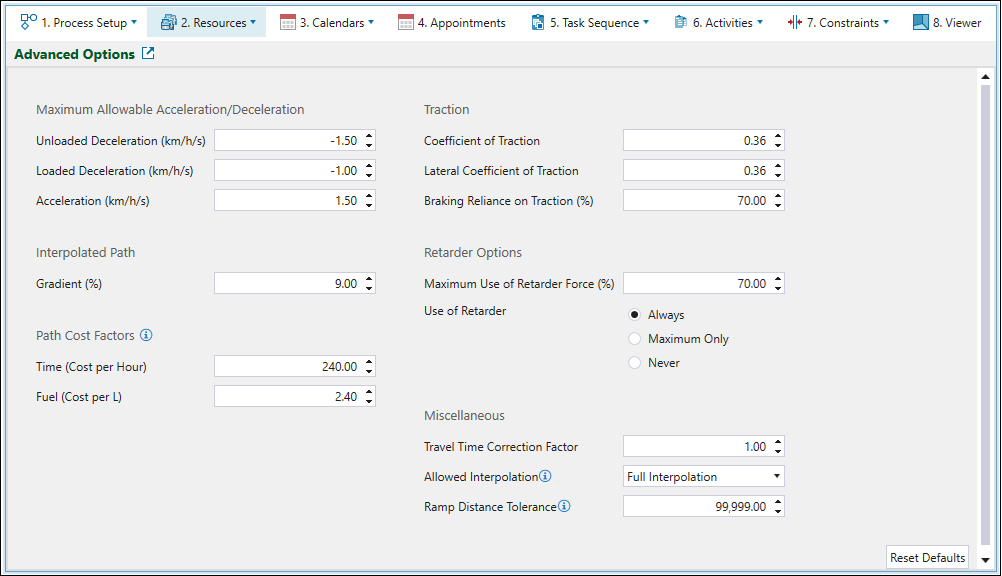This screenshot has width=1002, height=576.
Task: Select the Never retarder option
Action: 635,363
